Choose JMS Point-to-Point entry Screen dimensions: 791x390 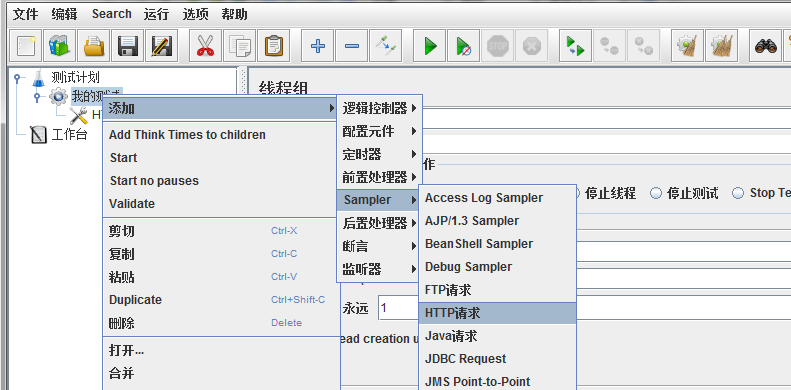click(497, 381)
